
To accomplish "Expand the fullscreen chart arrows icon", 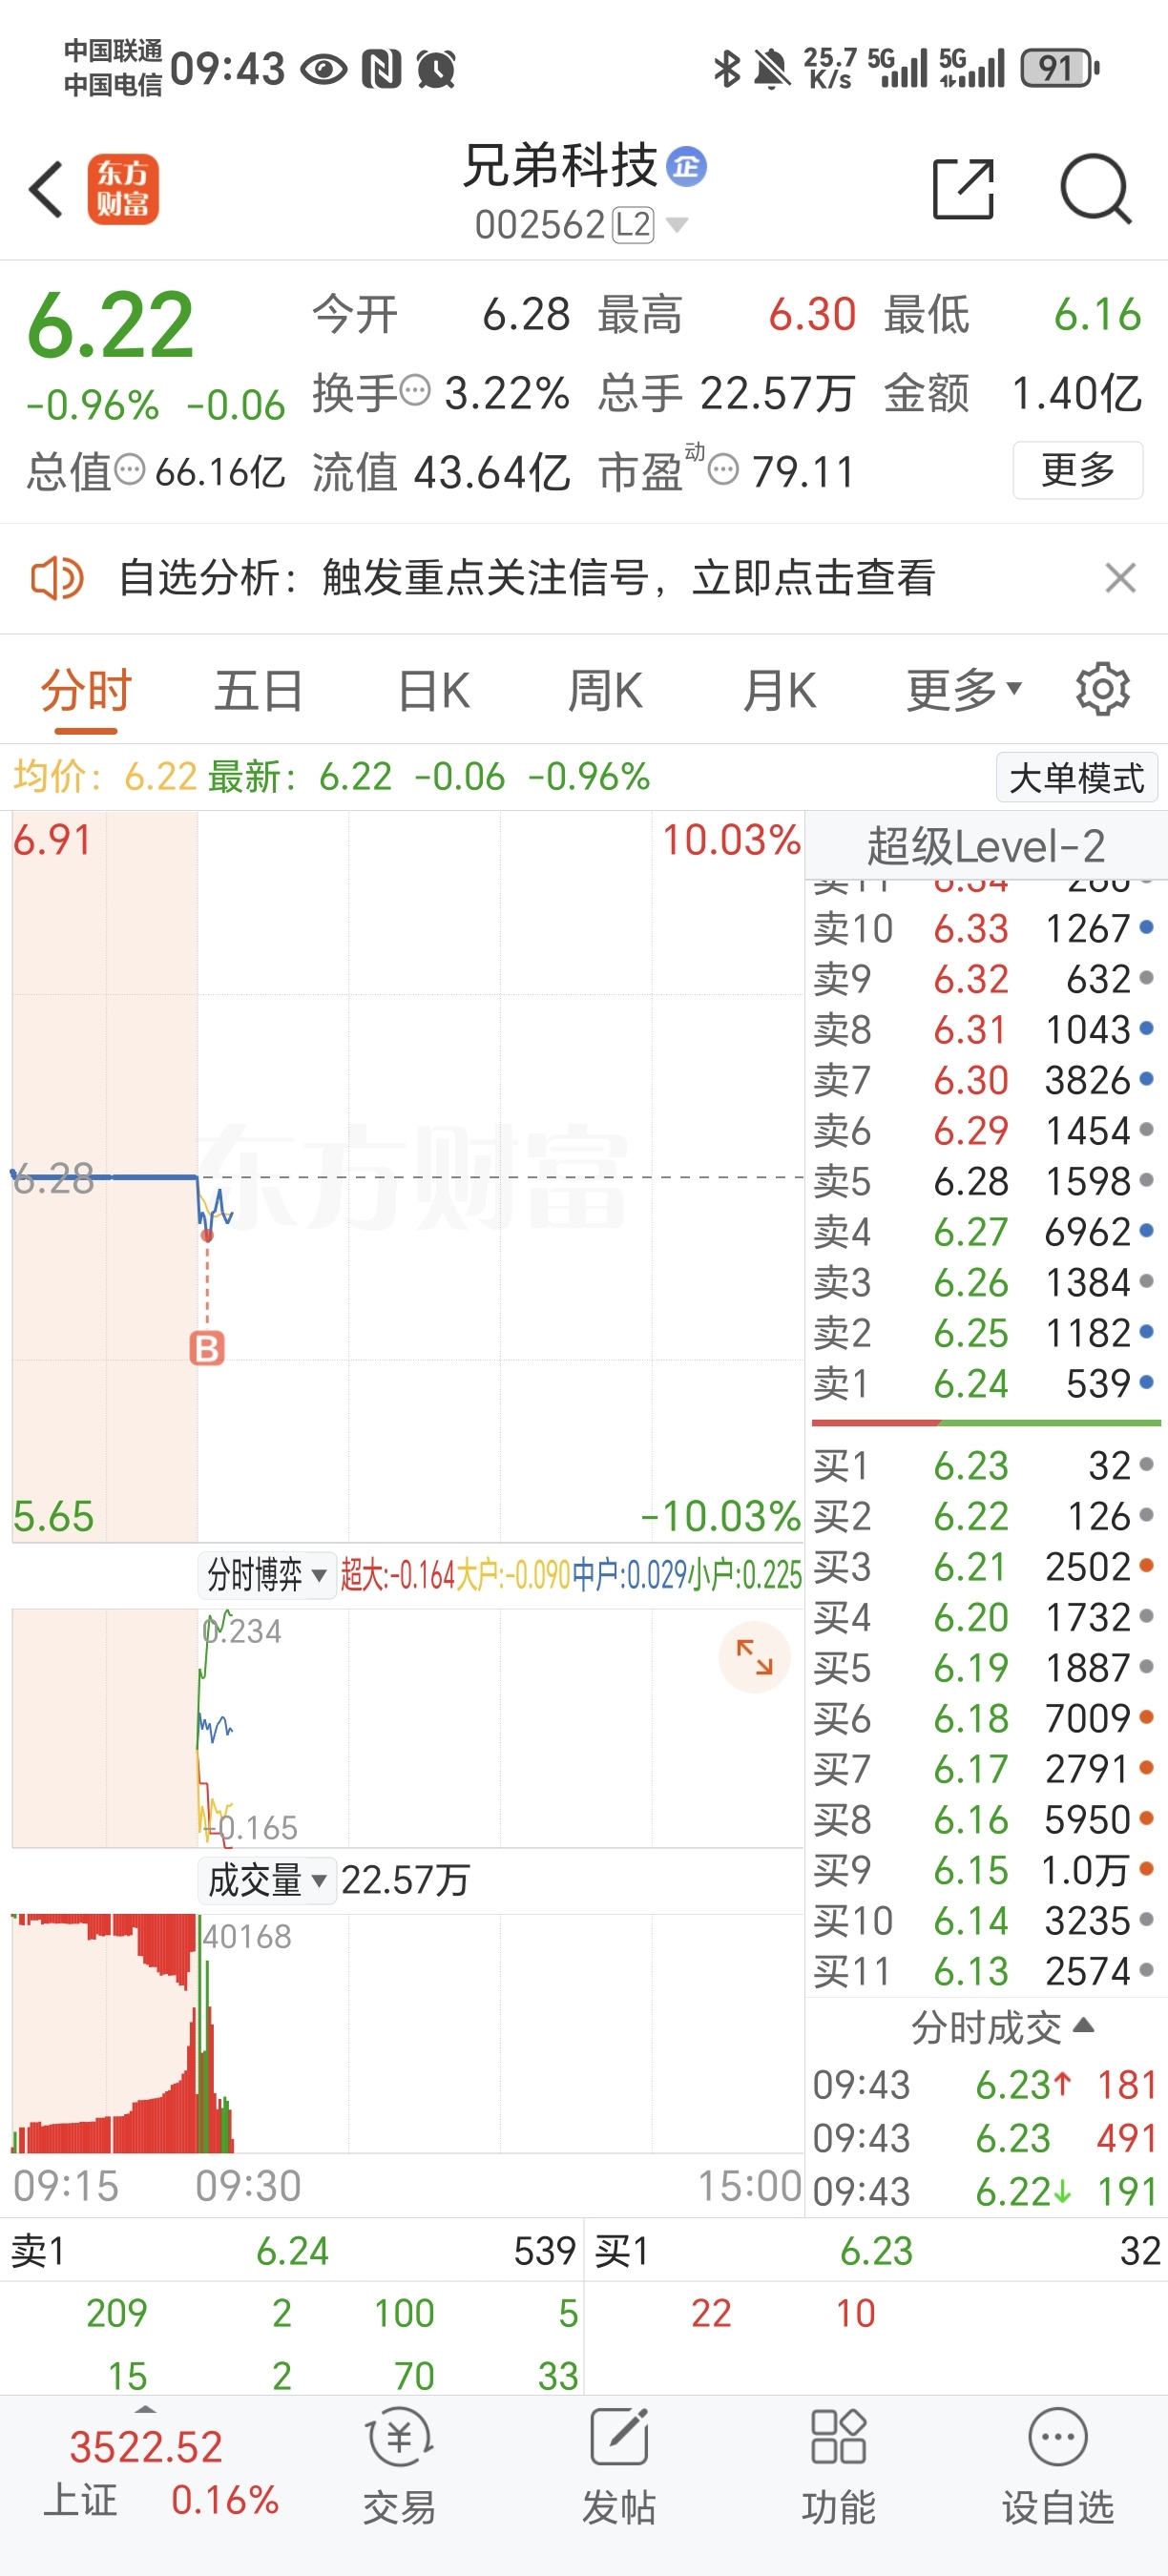I will [x=755, y=1657].
